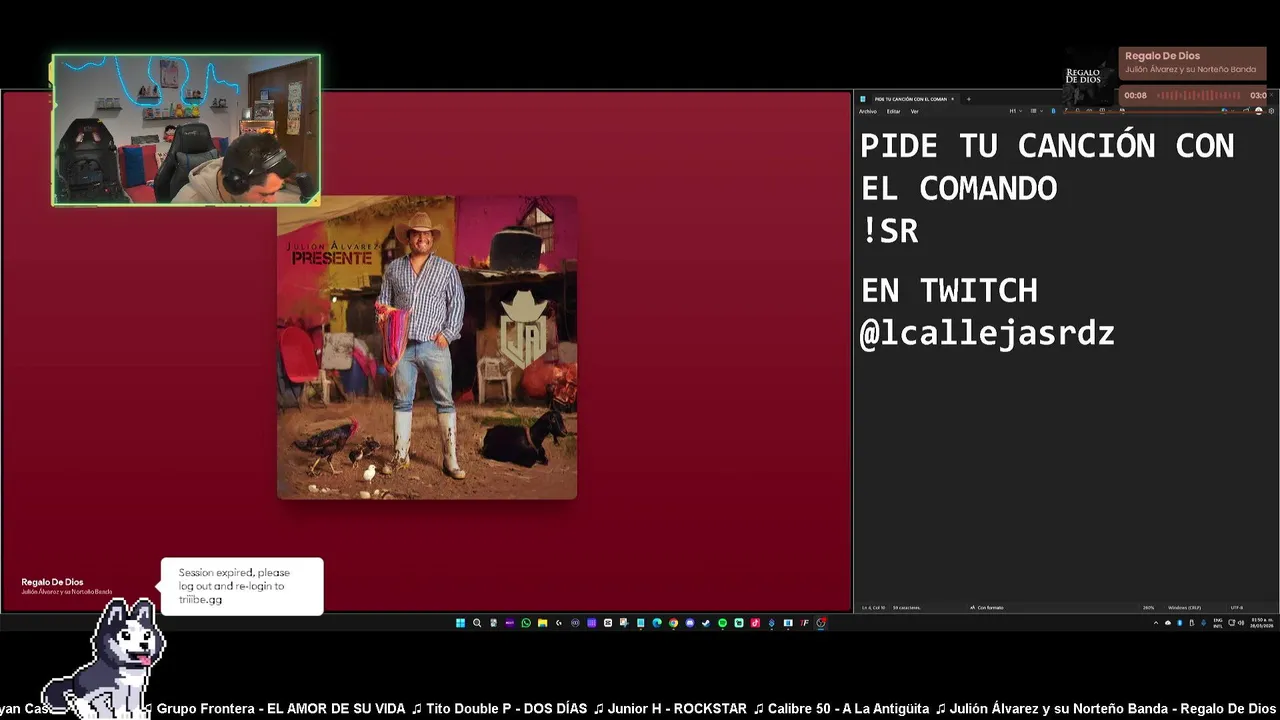Open Windows taskbar search
Screen dimensions: 1280x720
tap(477, 623)
